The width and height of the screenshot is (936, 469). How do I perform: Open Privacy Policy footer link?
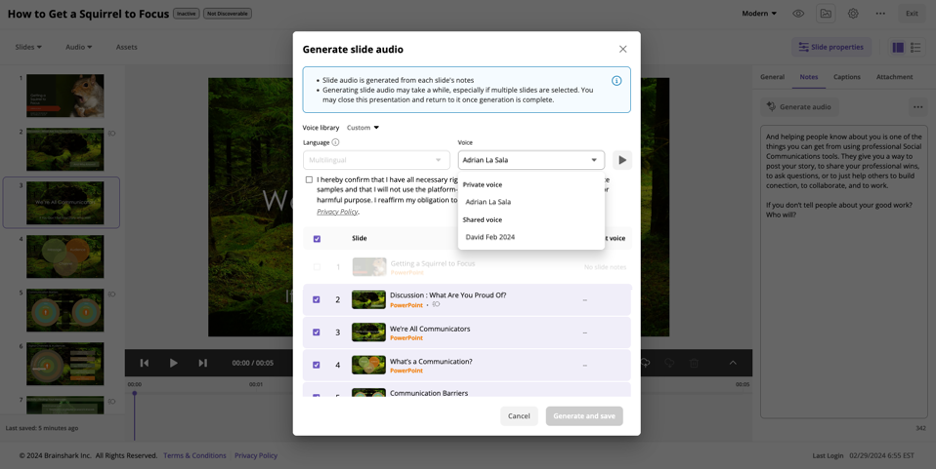pos(255,455)
